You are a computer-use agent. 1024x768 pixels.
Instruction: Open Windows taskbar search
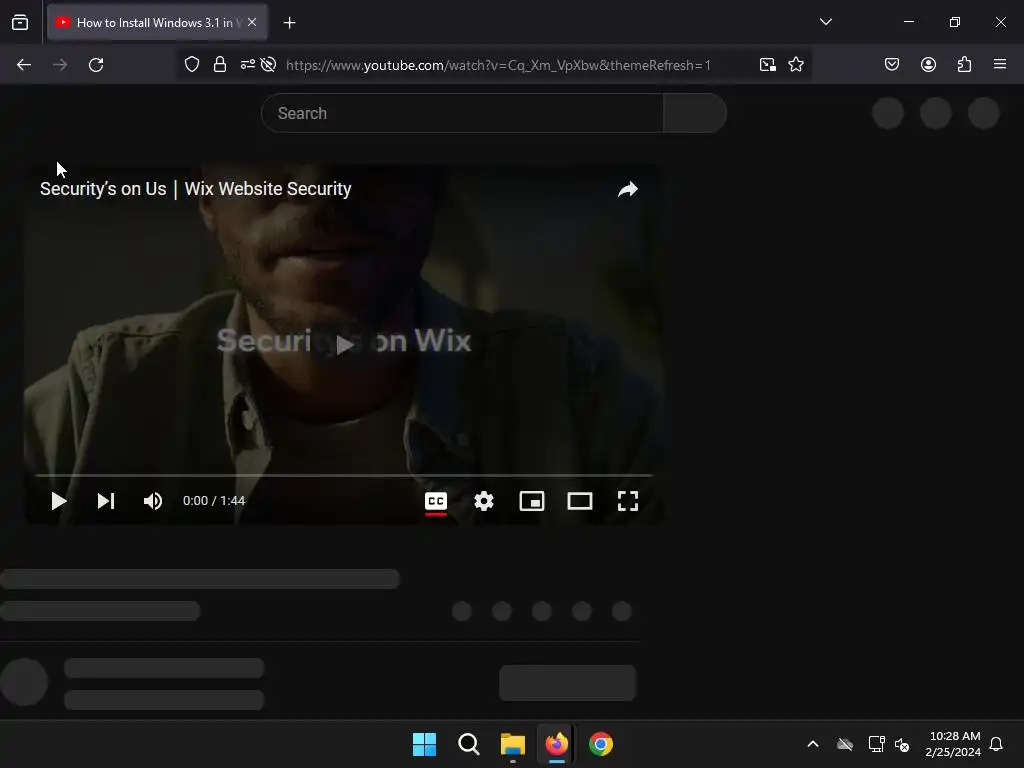point(468,744)
